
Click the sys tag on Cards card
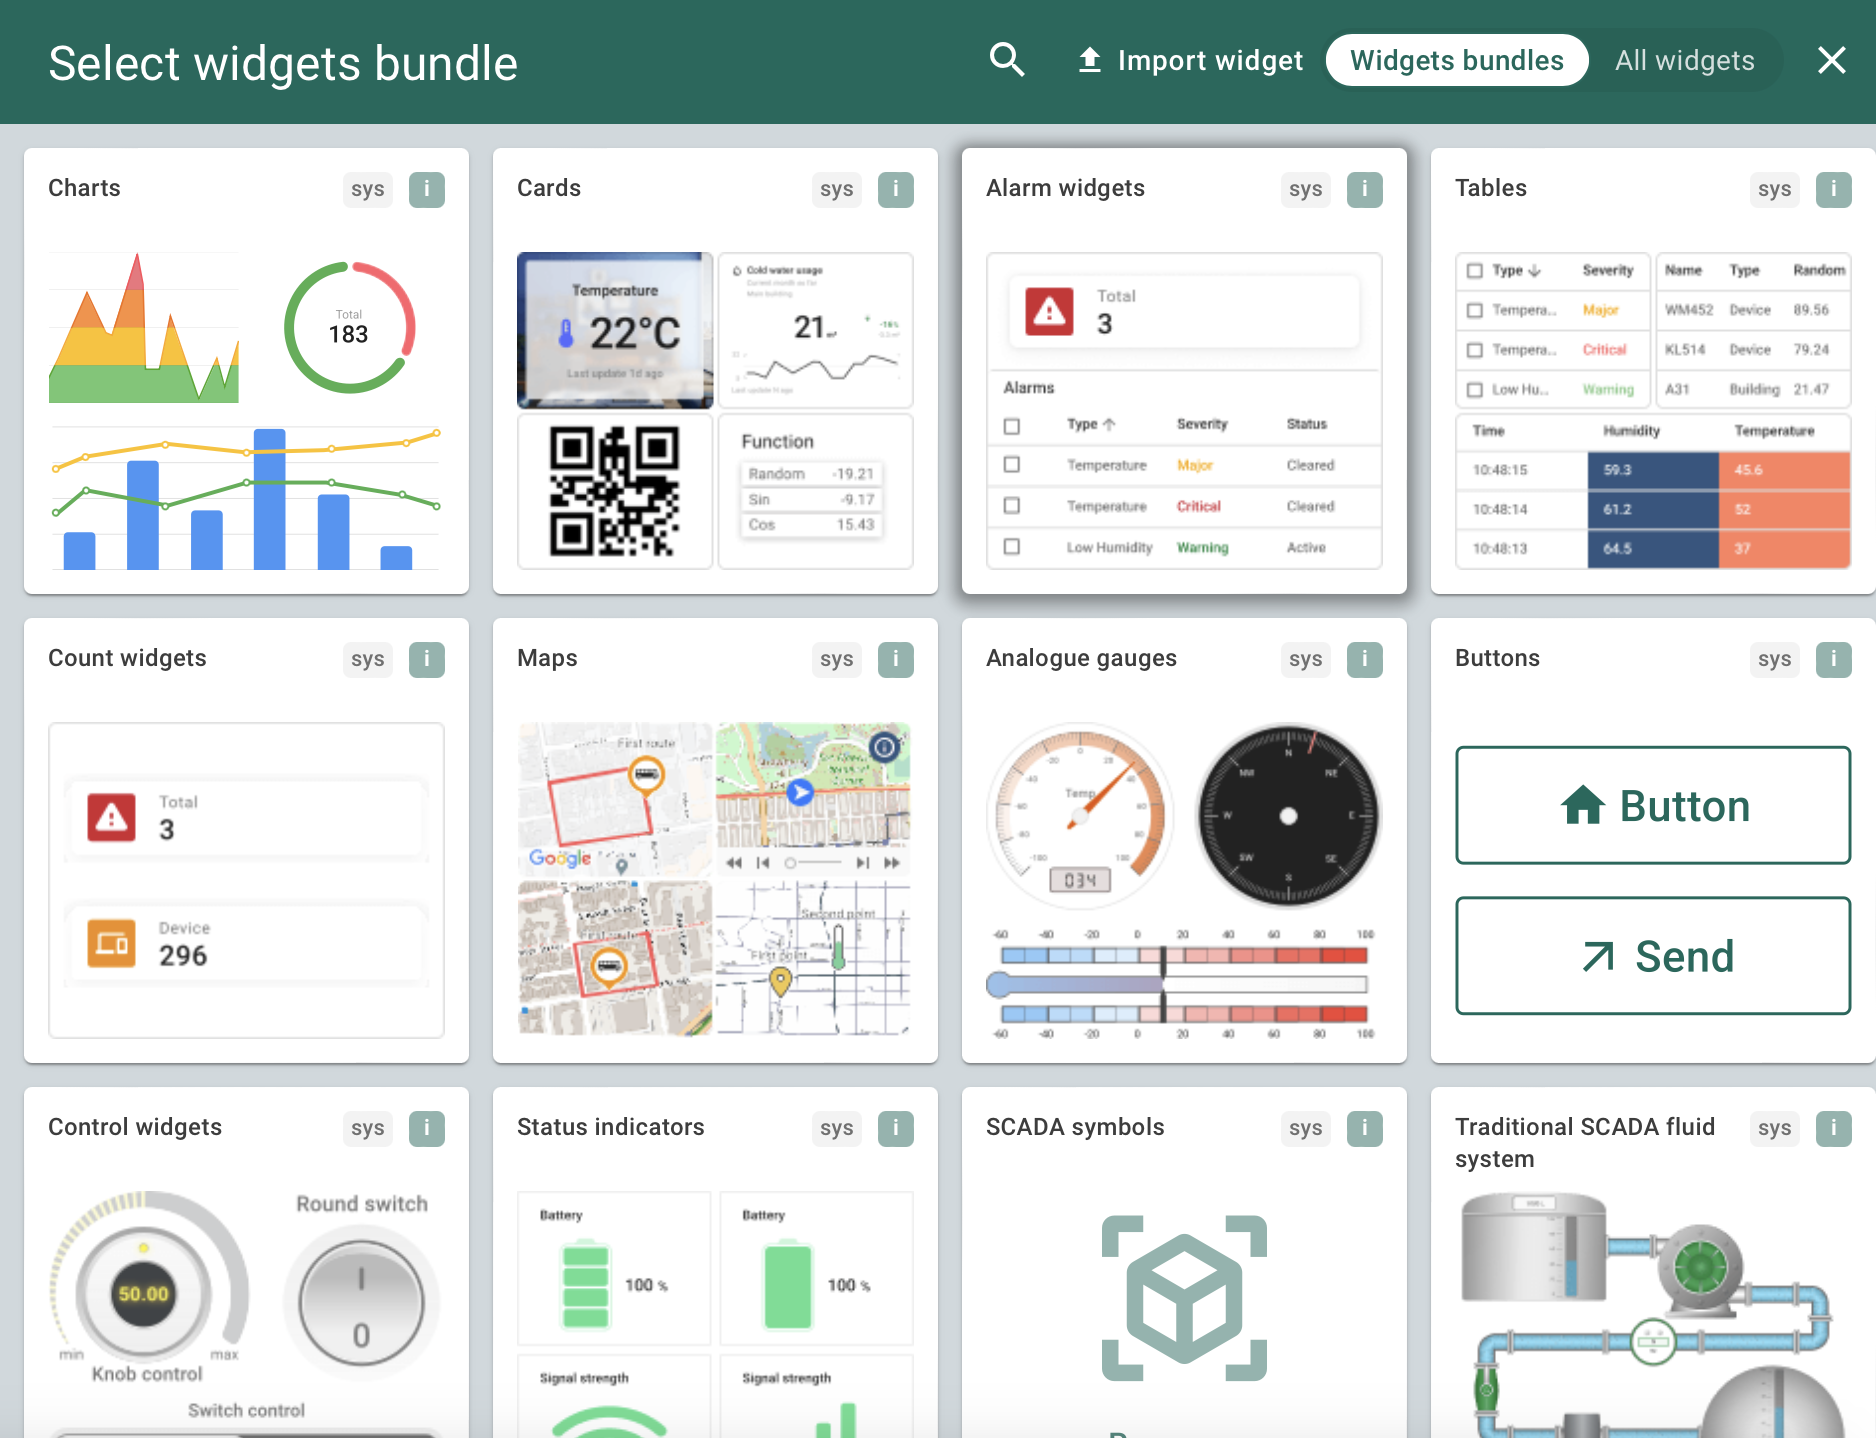click(x=837, y=189)
